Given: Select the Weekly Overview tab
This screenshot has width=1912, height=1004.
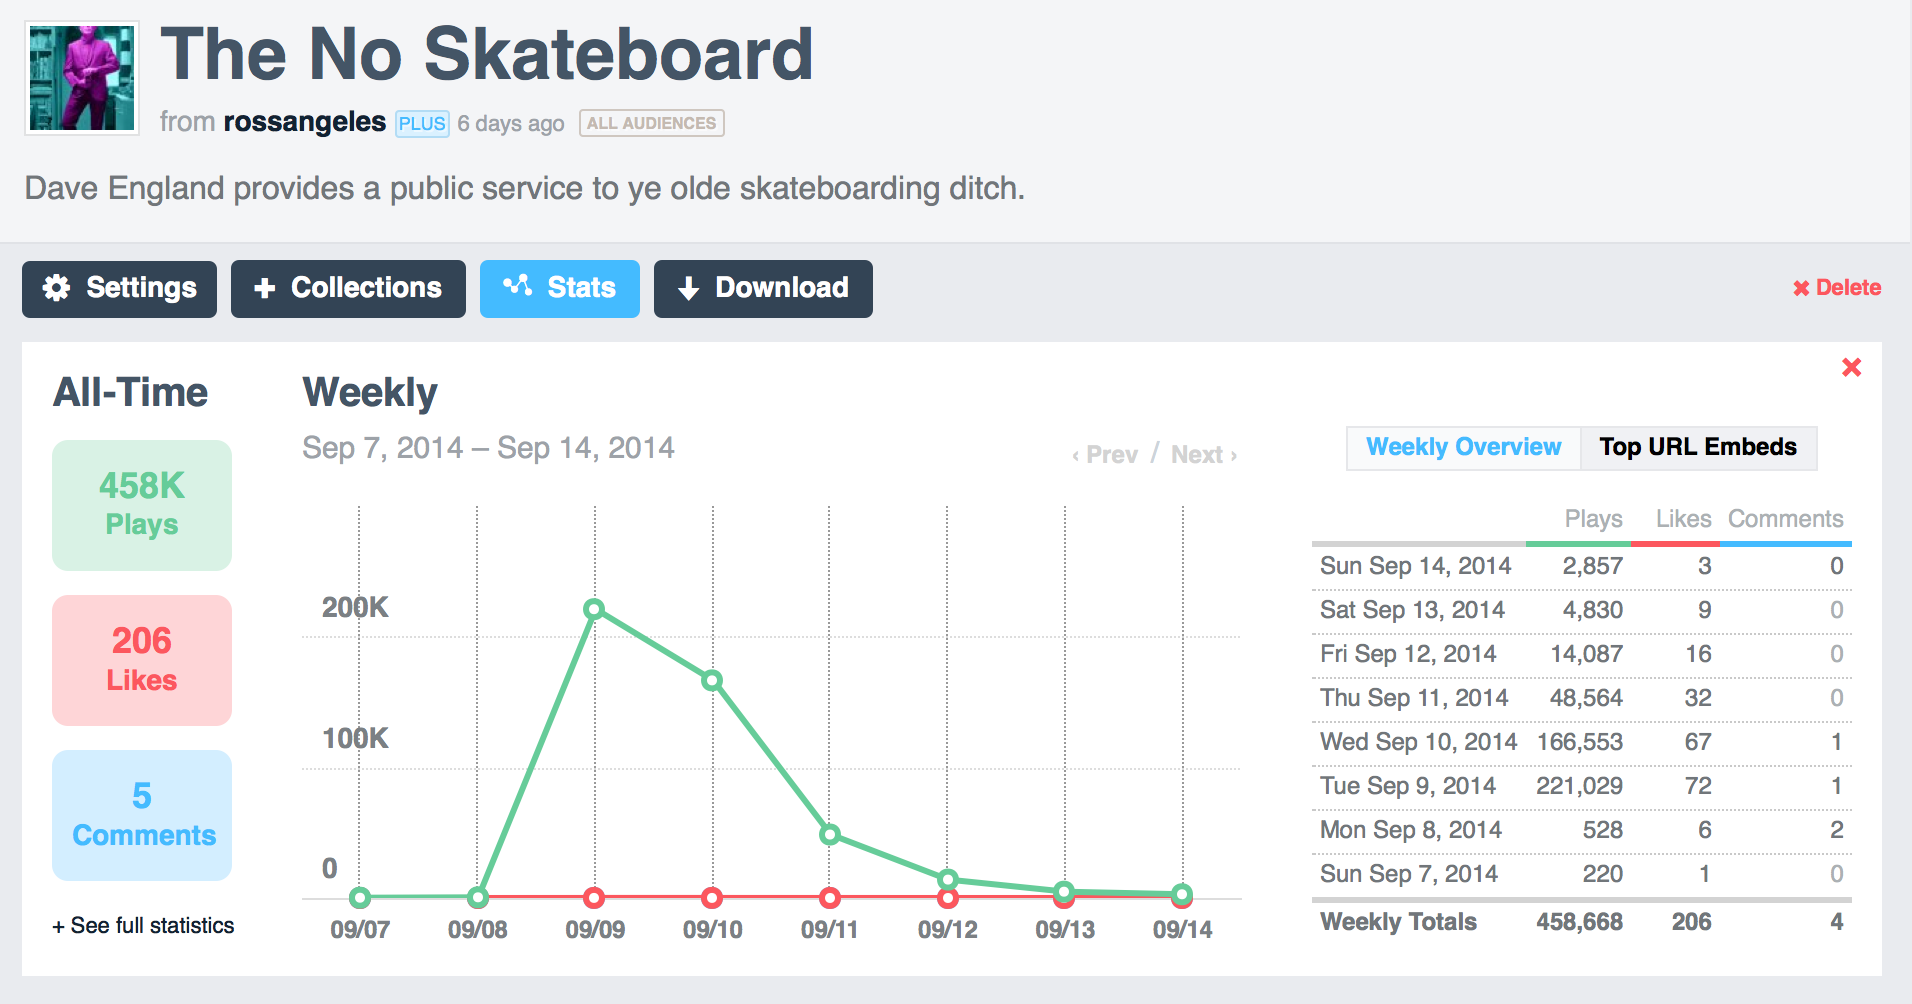Looking at the screenshot, I should (x=1463, y=447).
